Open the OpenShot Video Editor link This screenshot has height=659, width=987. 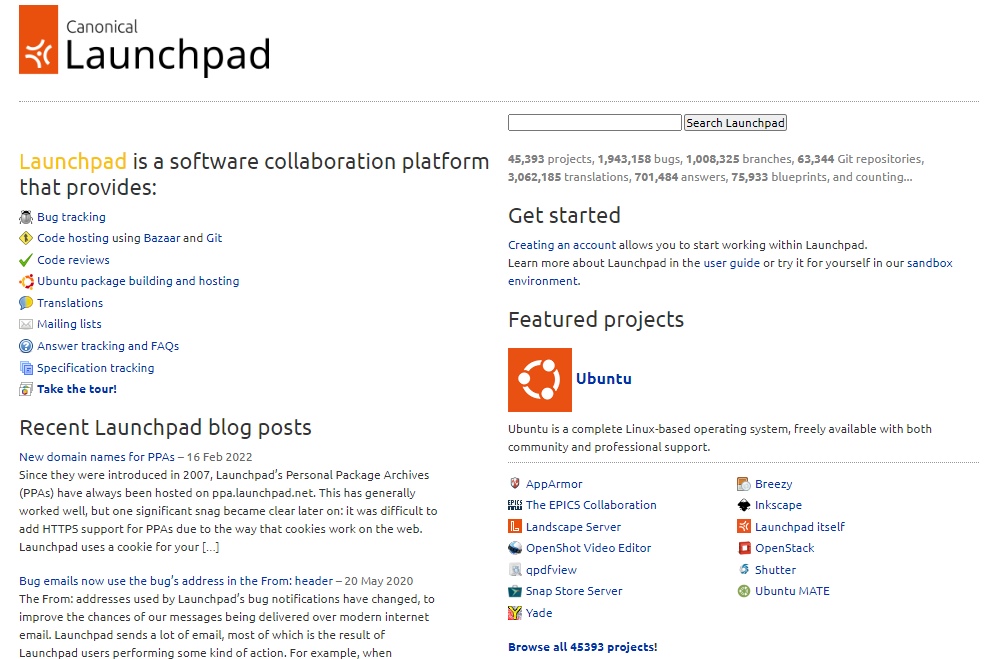click(x=589, y=548)
